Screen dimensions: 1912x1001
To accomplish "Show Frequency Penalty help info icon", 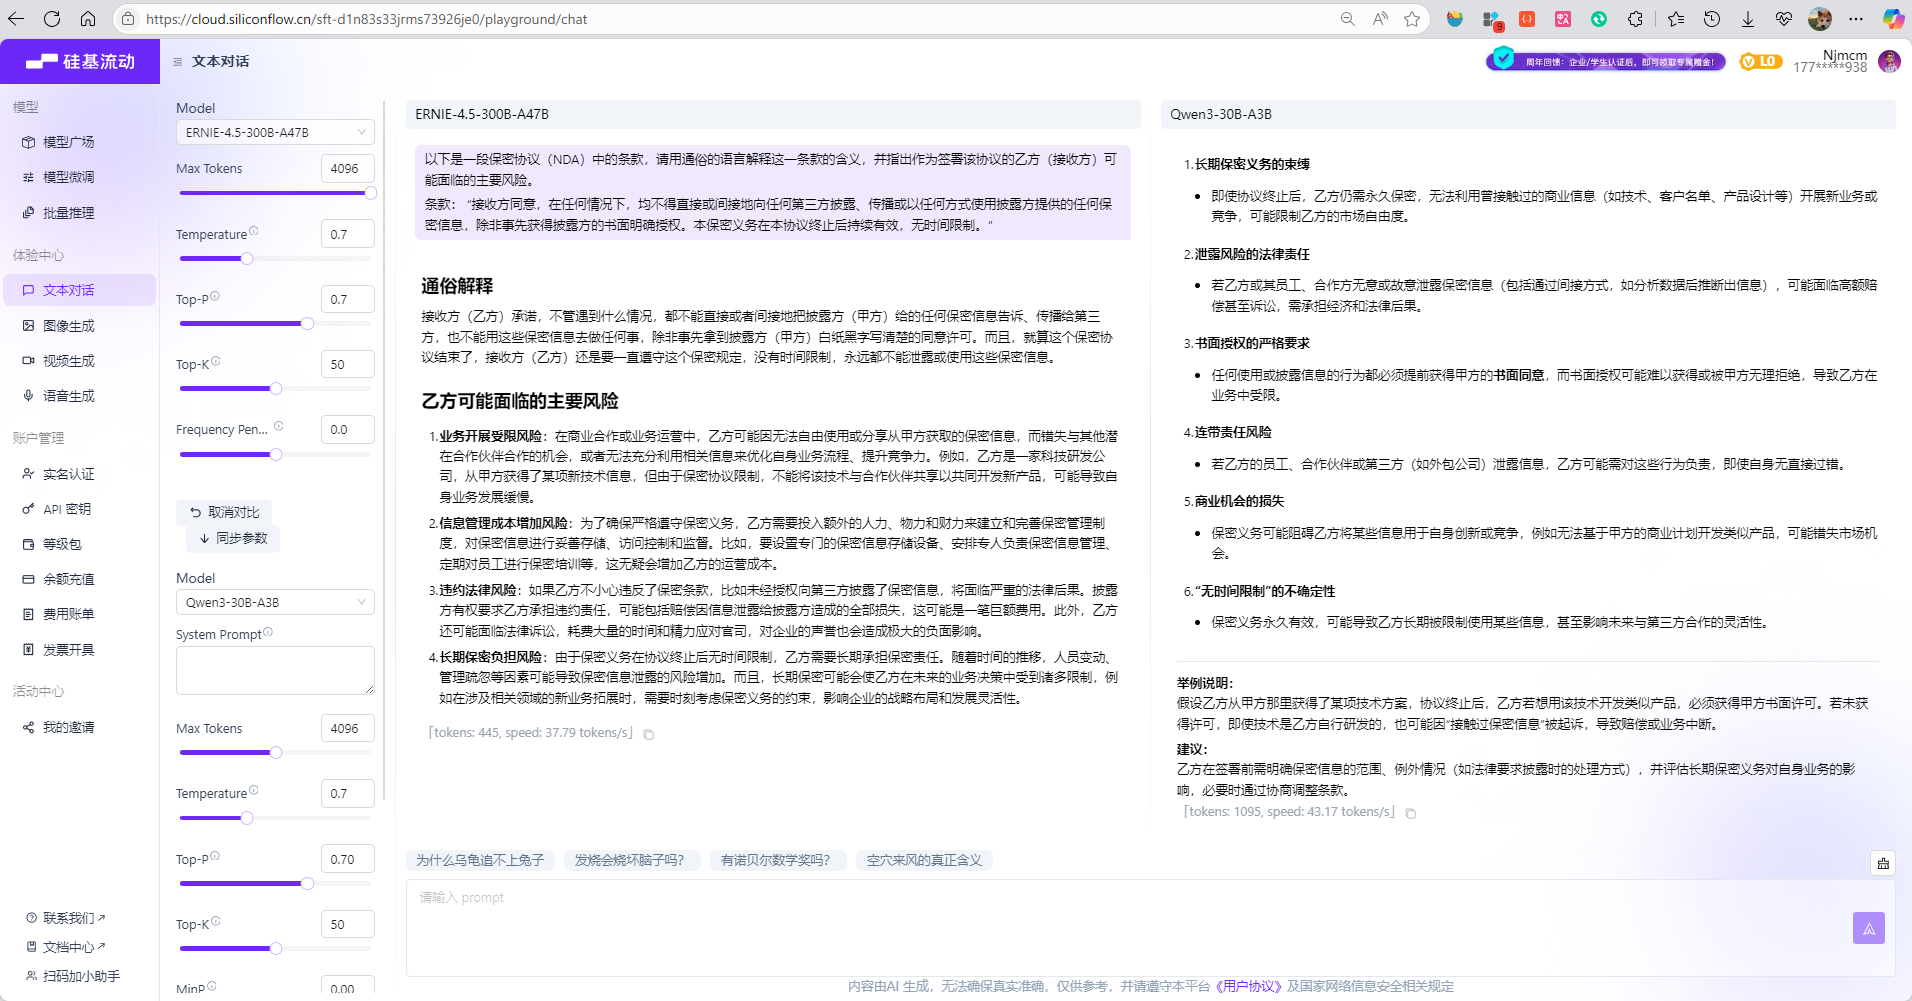I will coord(279,426).
